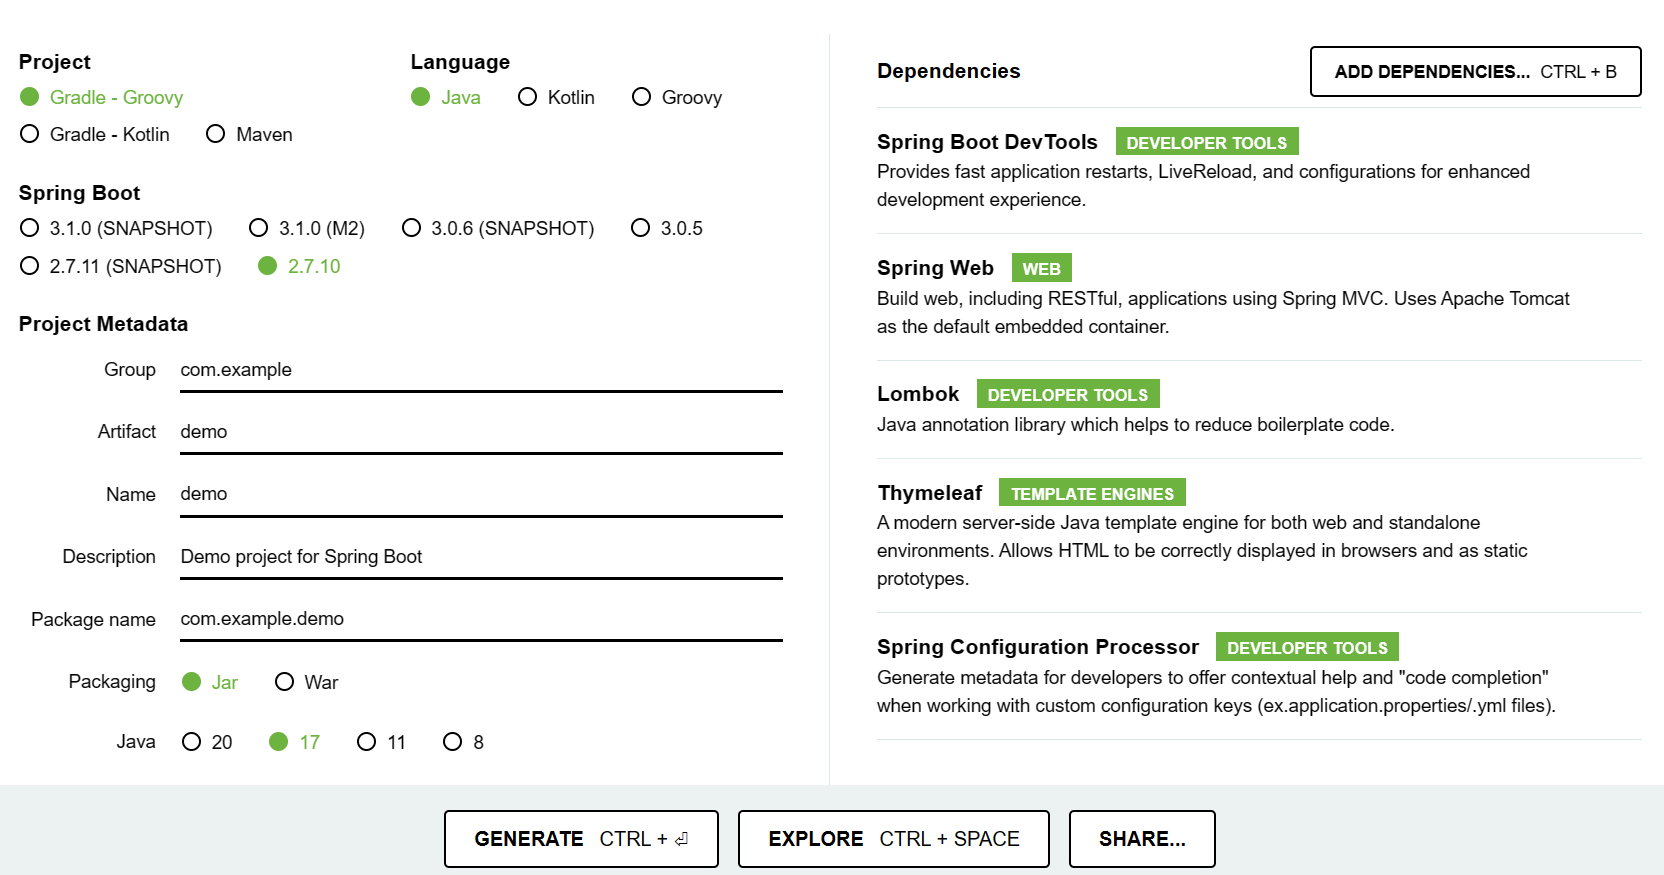This screenshot has height=875, width=1664.
Task: Click the Dependencies heading
Action: pos(949,71)
